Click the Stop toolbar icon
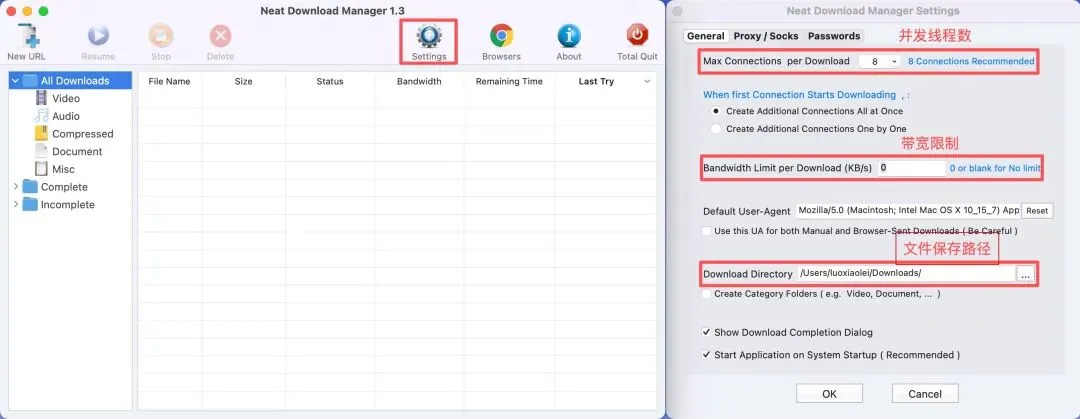The height and width of the screenshot is (419, 1080). coord(160,36)
